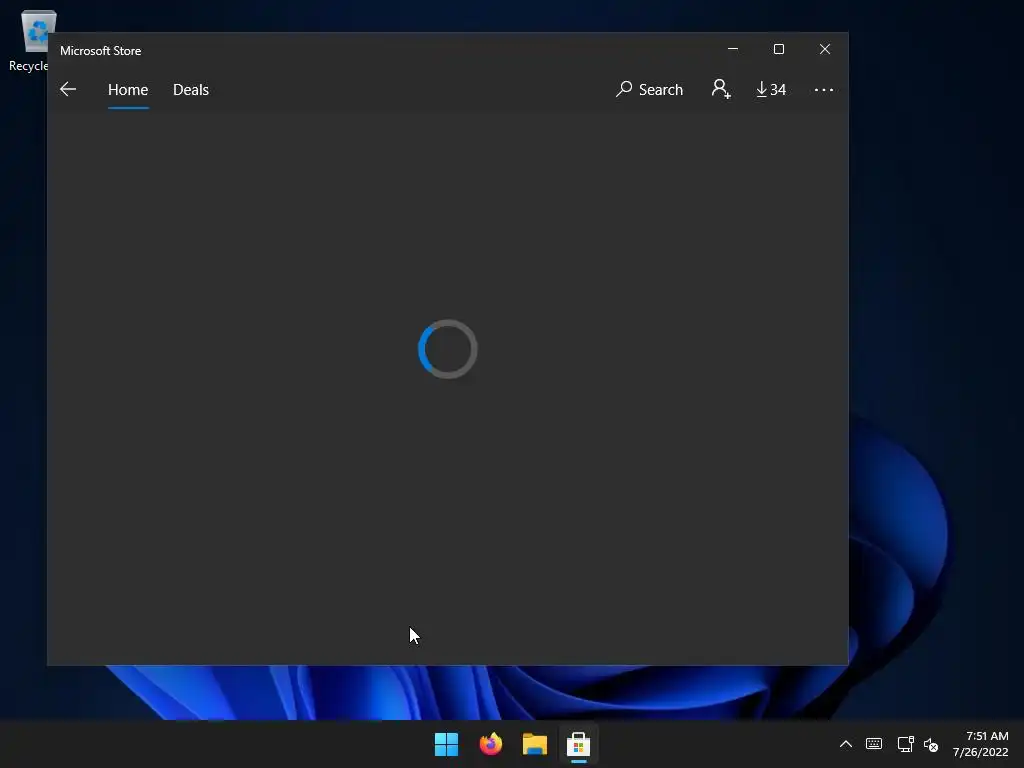Open File Explorer from the taskbar
Viewport: 1024px width, 768px height.
click(x=534, y=744)
